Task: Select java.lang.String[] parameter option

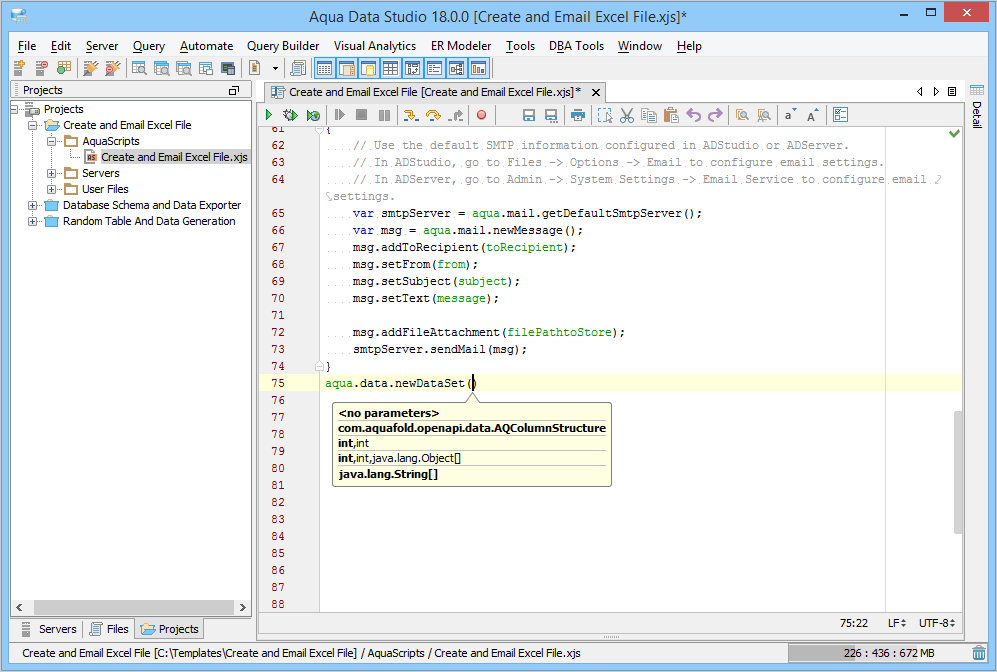Action: pos(389,474)
